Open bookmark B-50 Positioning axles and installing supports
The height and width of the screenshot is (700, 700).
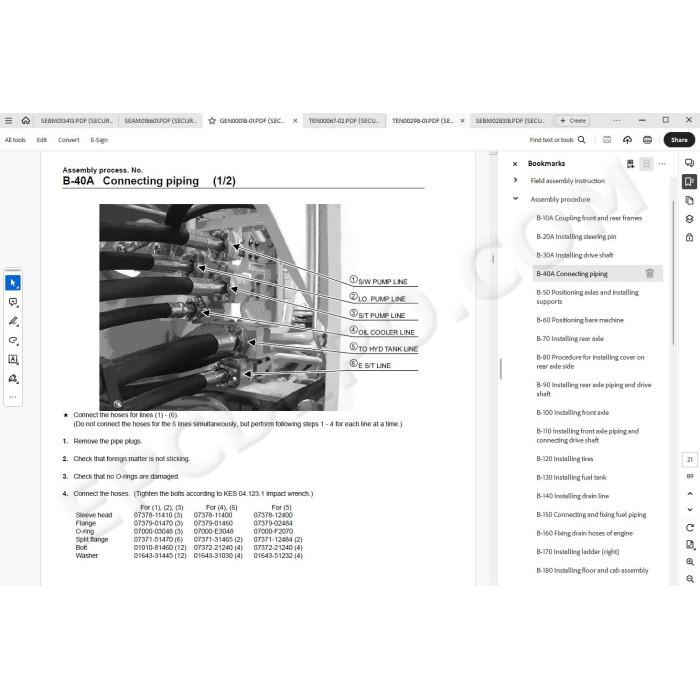coord(587,297)
